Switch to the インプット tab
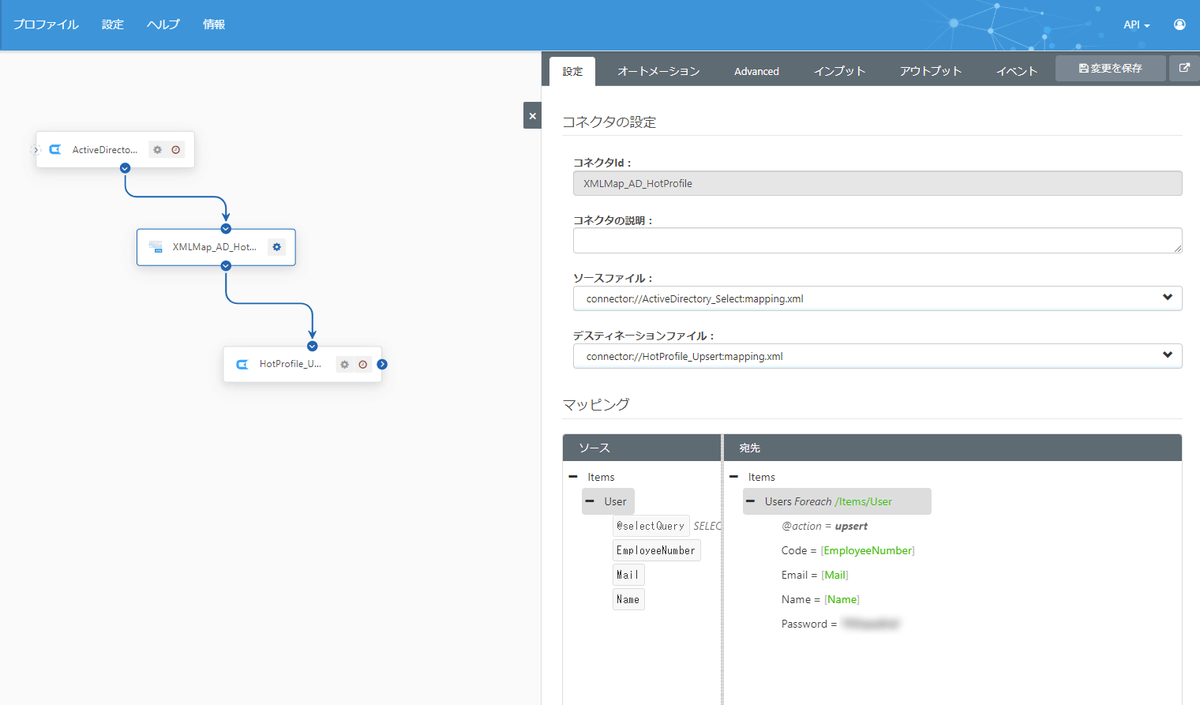This screenshot has width=1200, height=705. click(x=840, y=71)
